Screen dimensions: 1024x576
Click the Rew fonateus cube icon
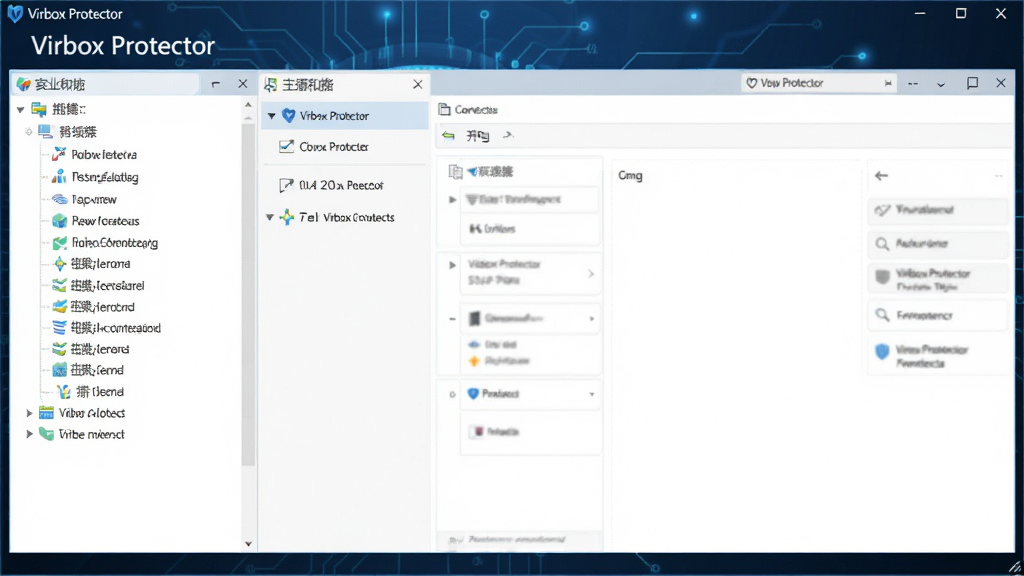[59, 221]
